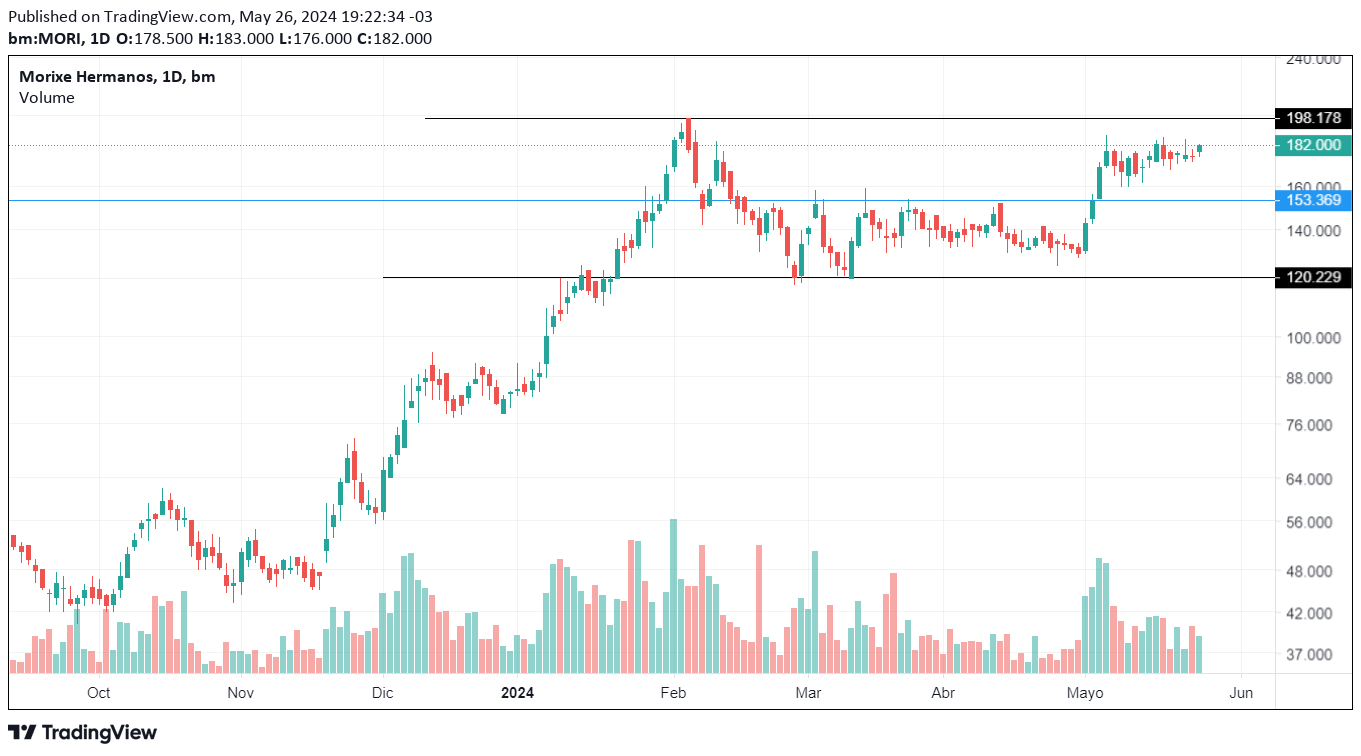
Task: Click the Dic label on time axis
Action: coord(384,692)
